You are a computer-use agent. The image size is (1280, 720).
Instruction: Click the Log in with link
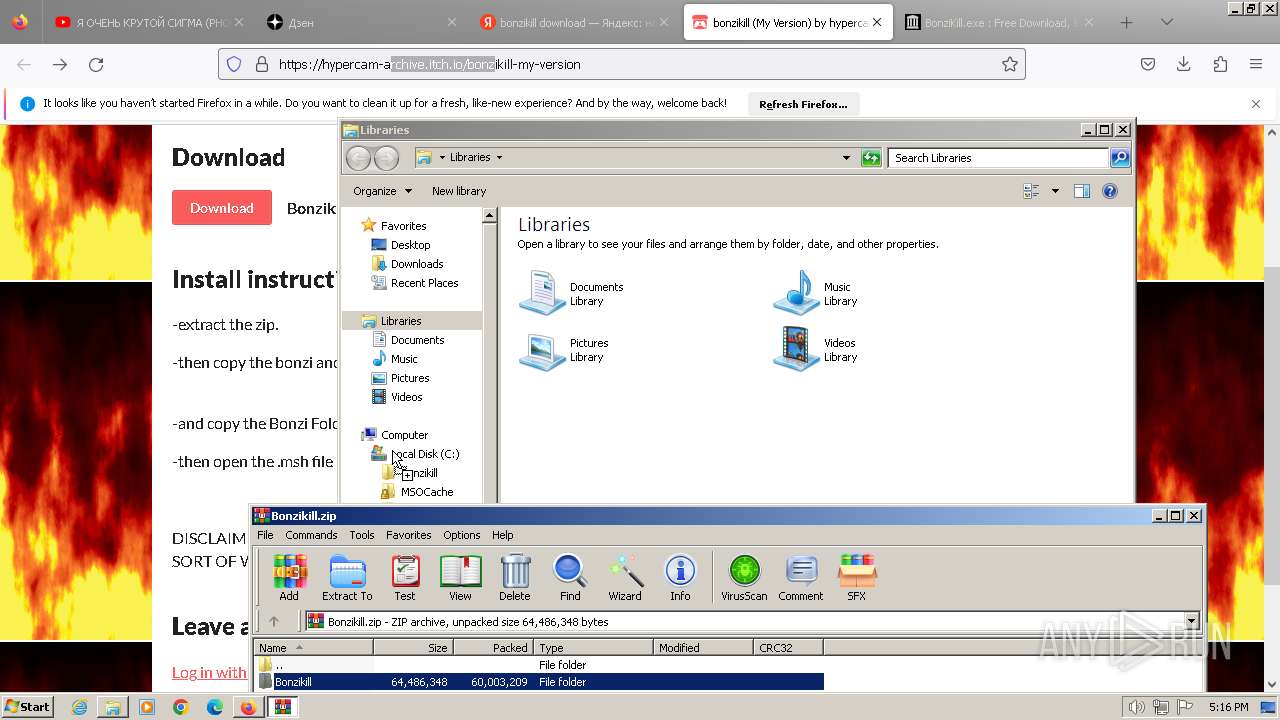[x=209, y=672]
